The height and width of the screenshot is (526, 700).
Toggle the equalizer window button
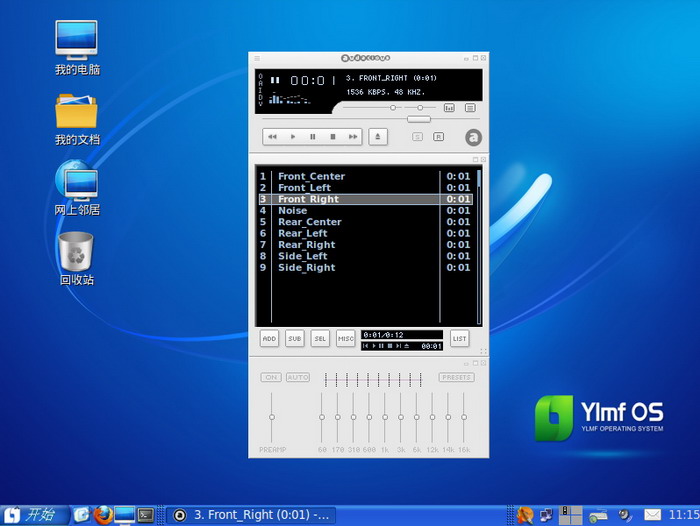click(449, 108)
